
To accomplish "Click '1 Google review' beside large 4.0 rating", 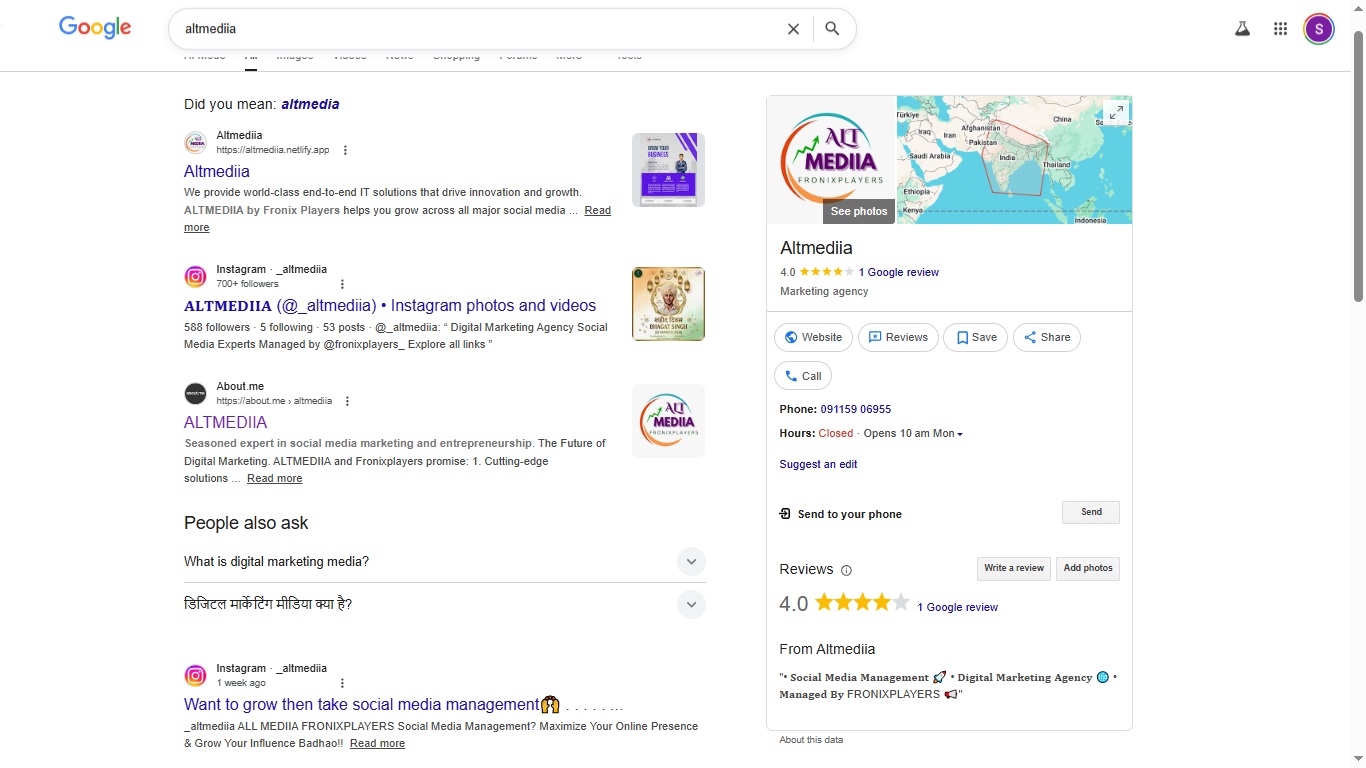I will point(957,607).
